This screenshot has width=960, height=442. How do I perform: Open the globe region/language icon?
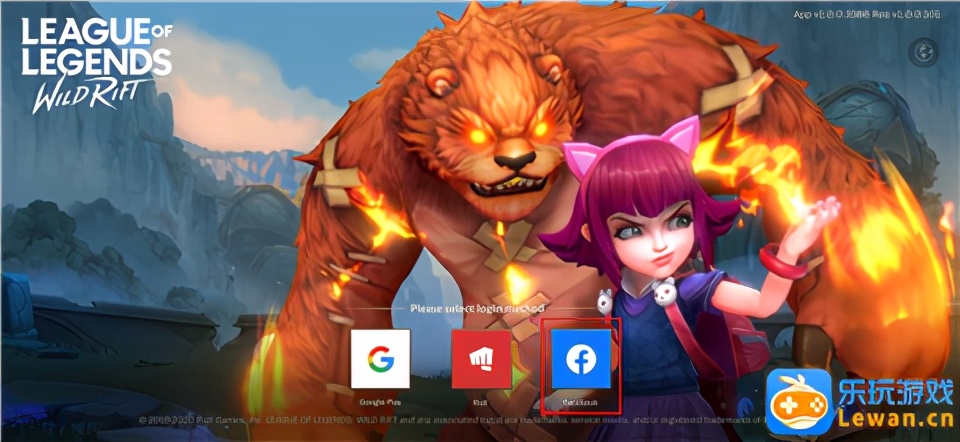923,53
